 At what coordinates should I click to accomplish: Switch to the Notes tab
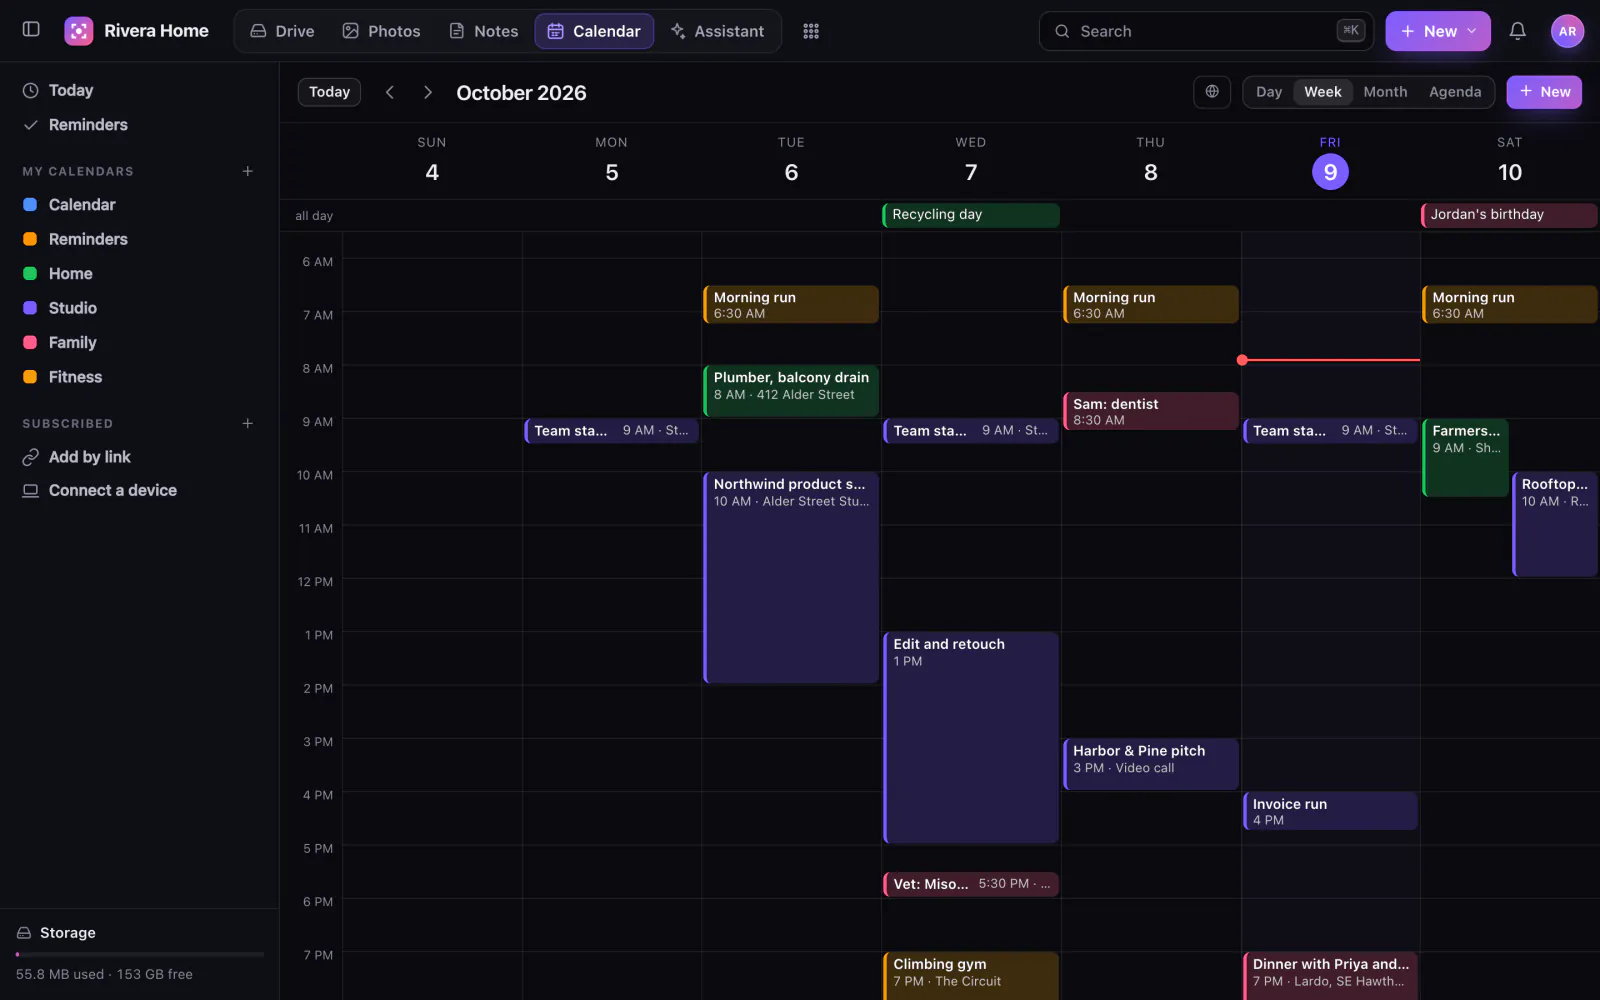pyautogui.click(x=484, y=31)
